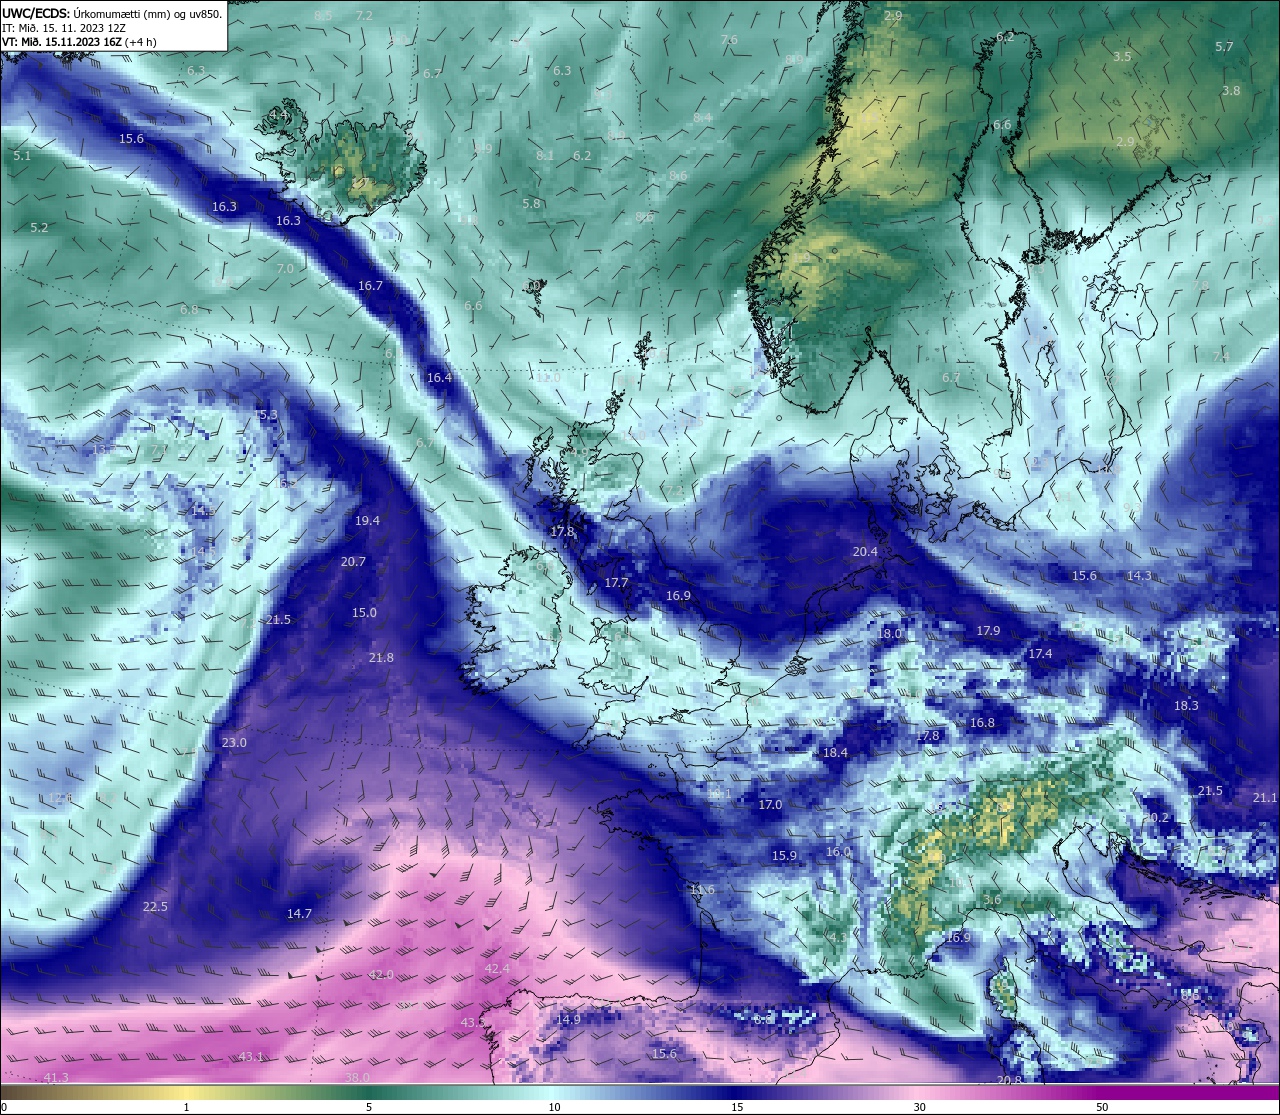The height and width of the screenshot is (1115, 1280).
Task: Click the map value '3.8'
Action: pyautogui.click(x=1231, y=91)
